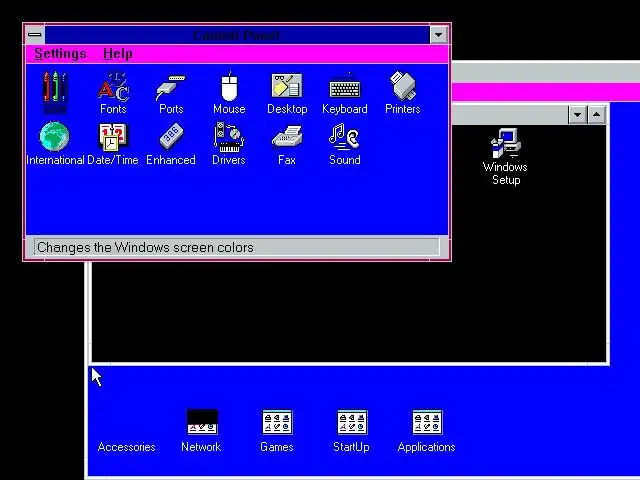Open the Accessories program group
The width and height of the screenshot is (640, 480).
coord(127,447)
